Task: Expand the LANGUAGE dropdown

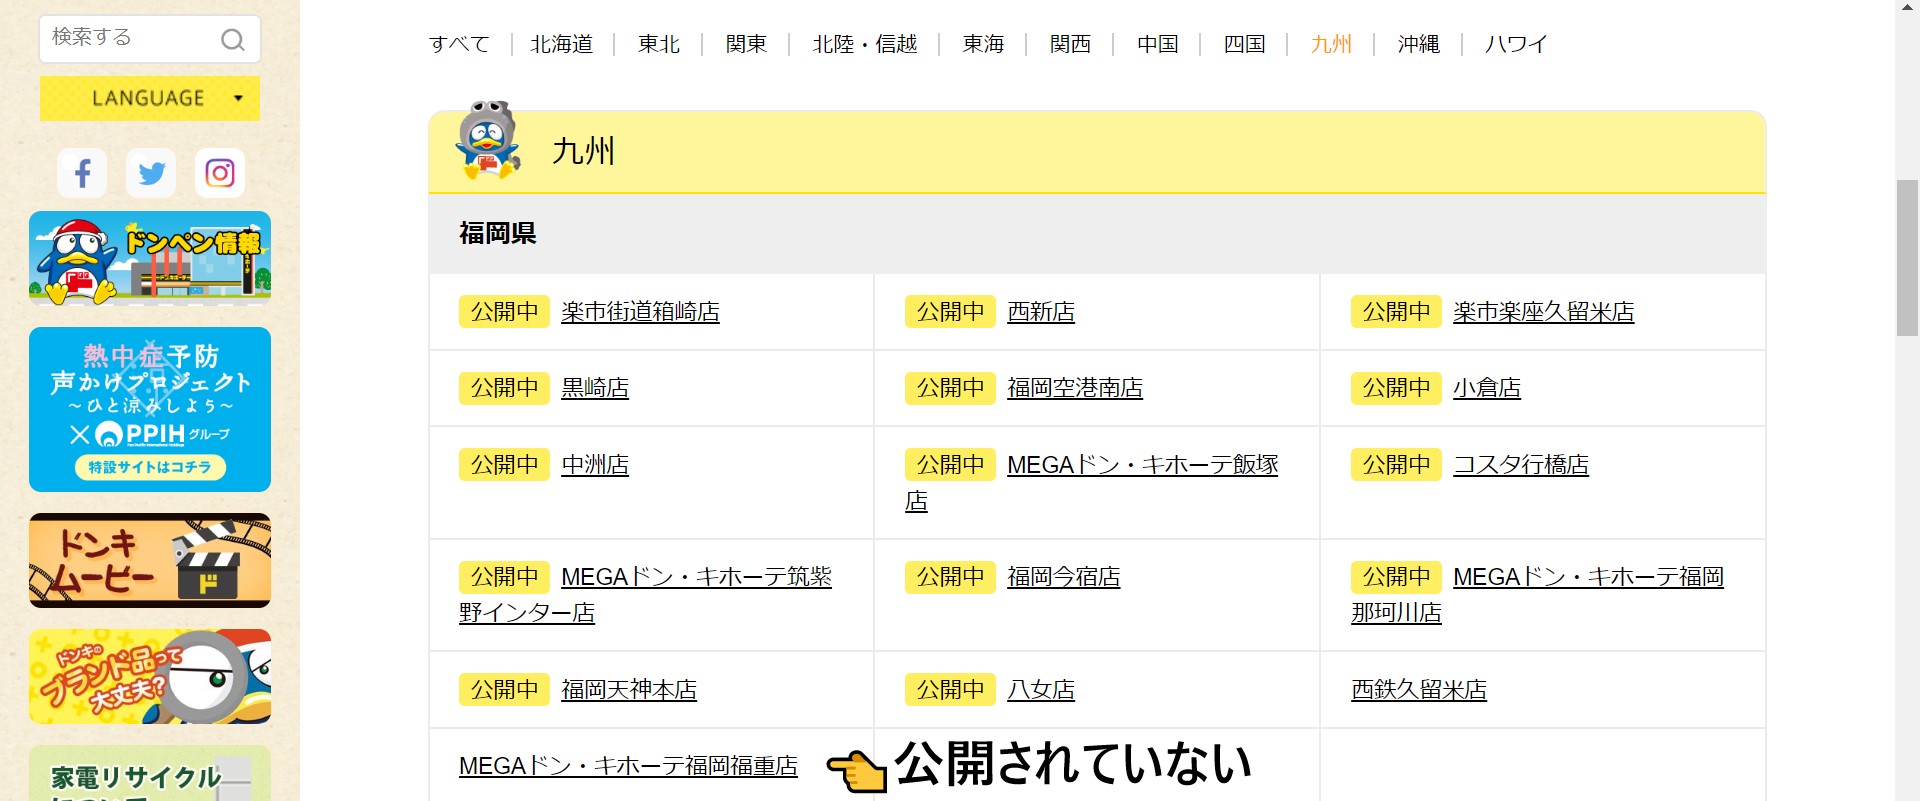Action: coord(150,98)
